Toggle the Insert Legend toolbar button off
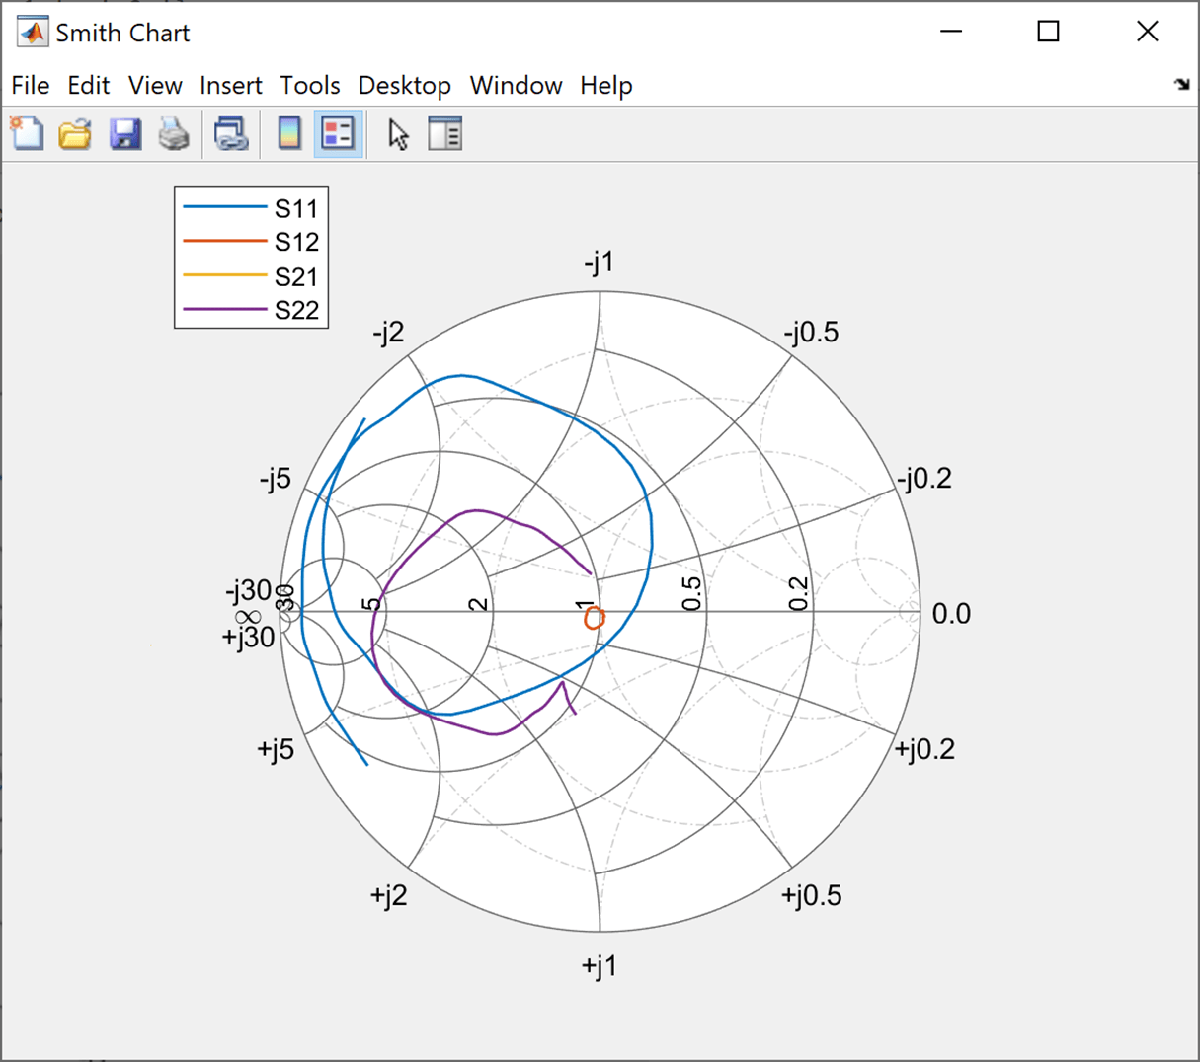1200x1062 pixels. (339, 133)
